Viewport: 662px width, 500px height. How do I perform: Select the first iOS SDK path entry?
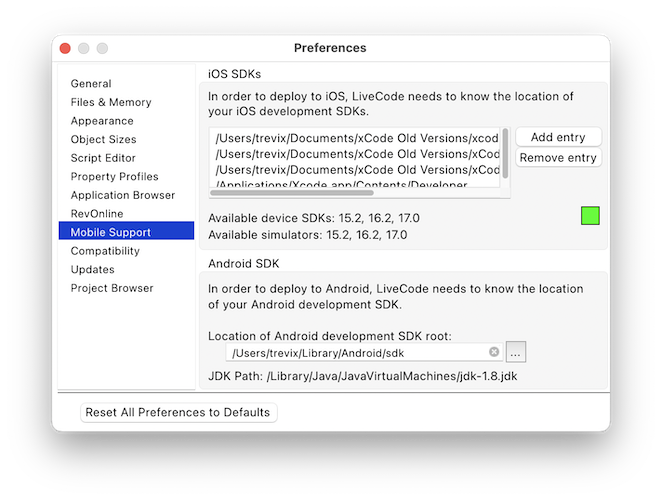(x=356, y=138)
